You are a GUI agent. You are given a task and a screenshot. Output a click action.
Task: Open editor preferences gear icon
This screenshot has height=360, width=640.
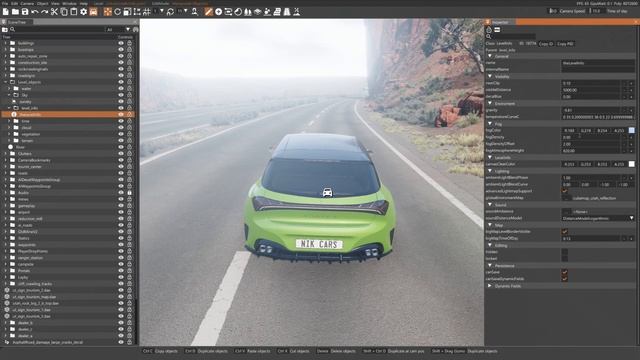[84, 12]
